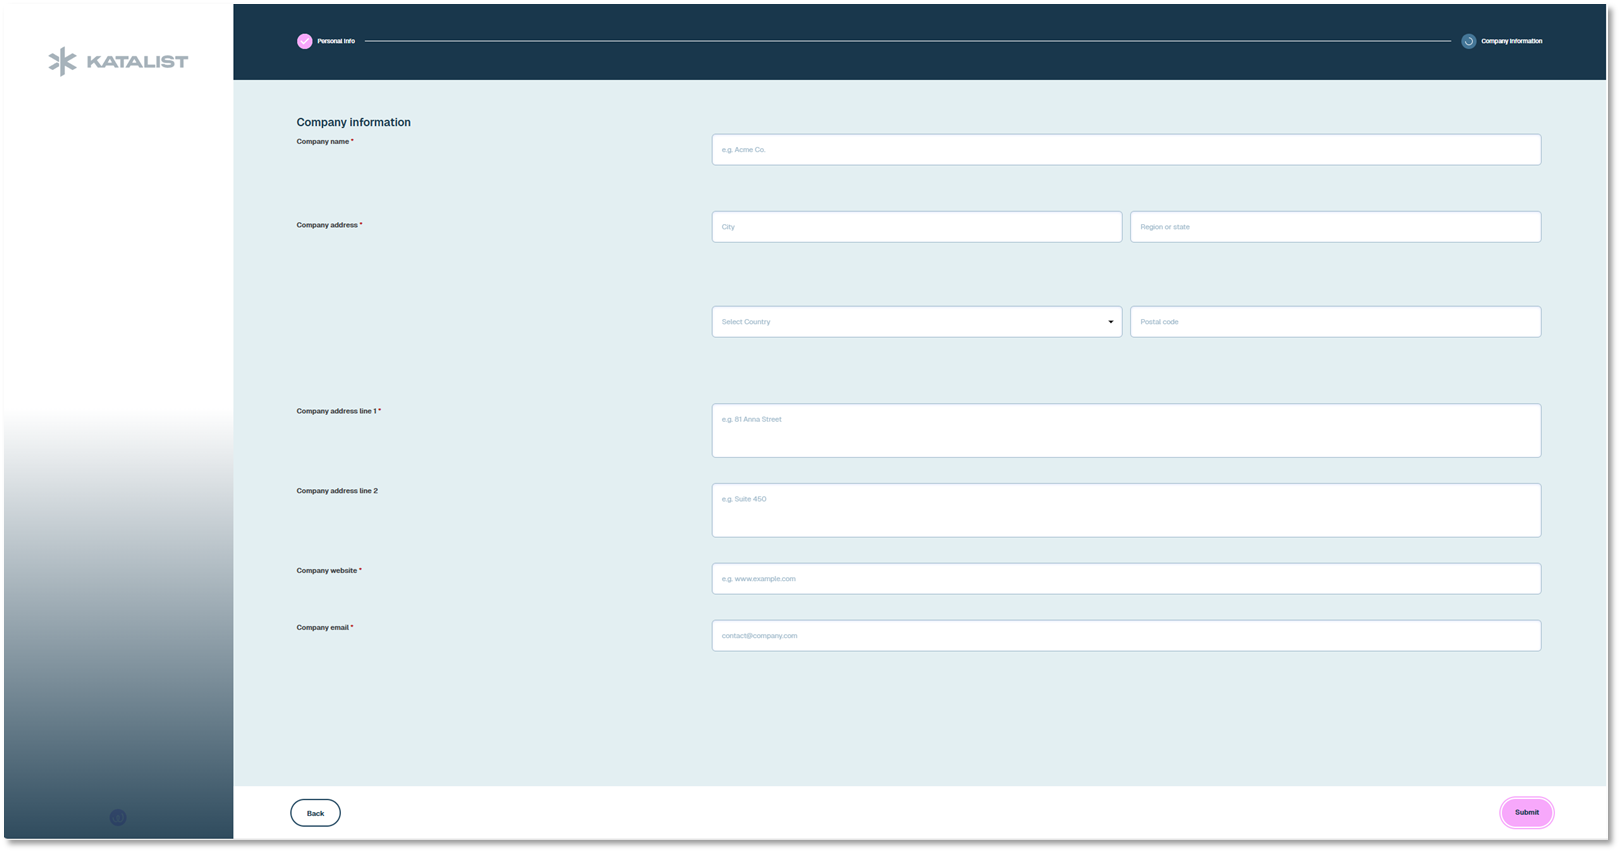Go to the Personal Info step label
The image size is (1621, 853).
[x=336, y=41]
